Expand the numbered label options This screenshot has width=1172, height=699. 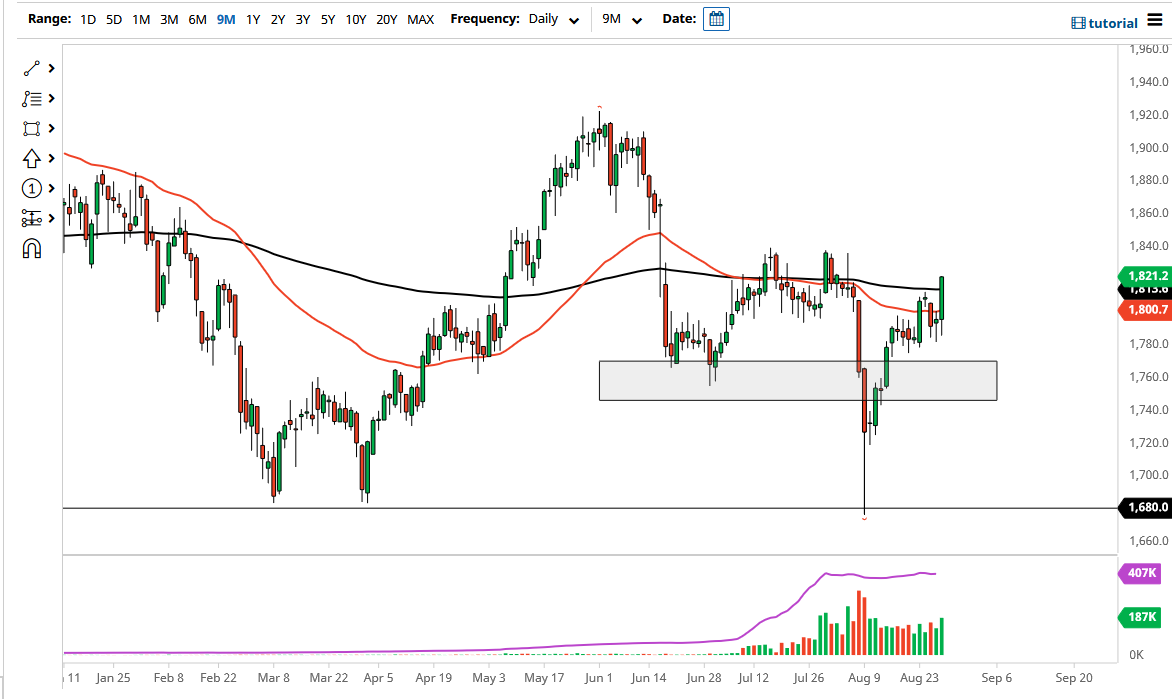[x=52, y=188]
